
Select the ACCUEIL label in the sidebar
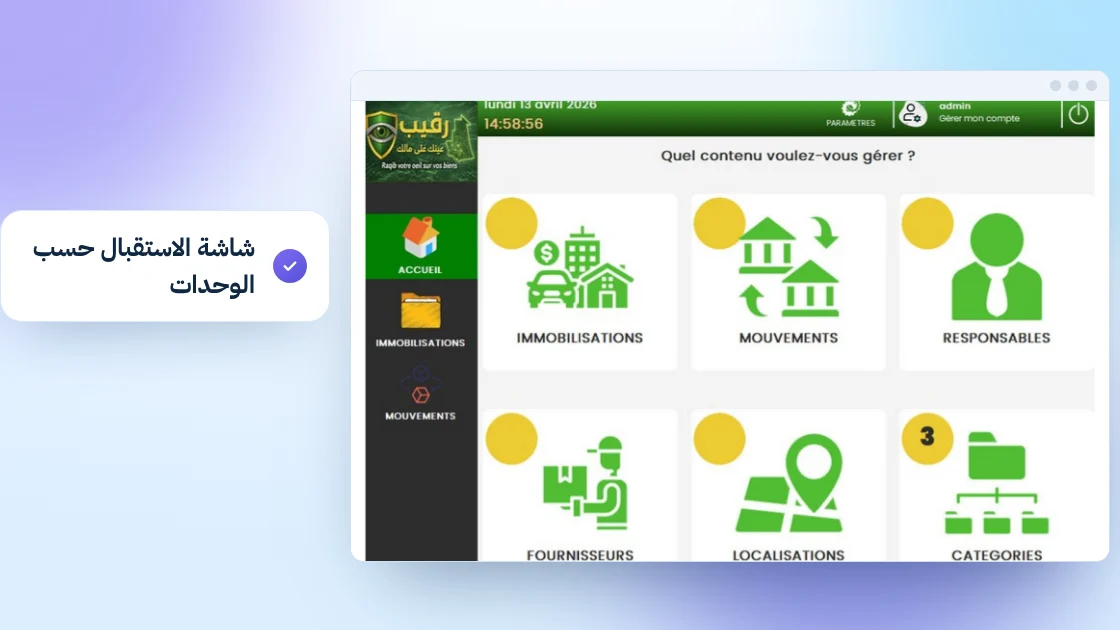point(420,270)
